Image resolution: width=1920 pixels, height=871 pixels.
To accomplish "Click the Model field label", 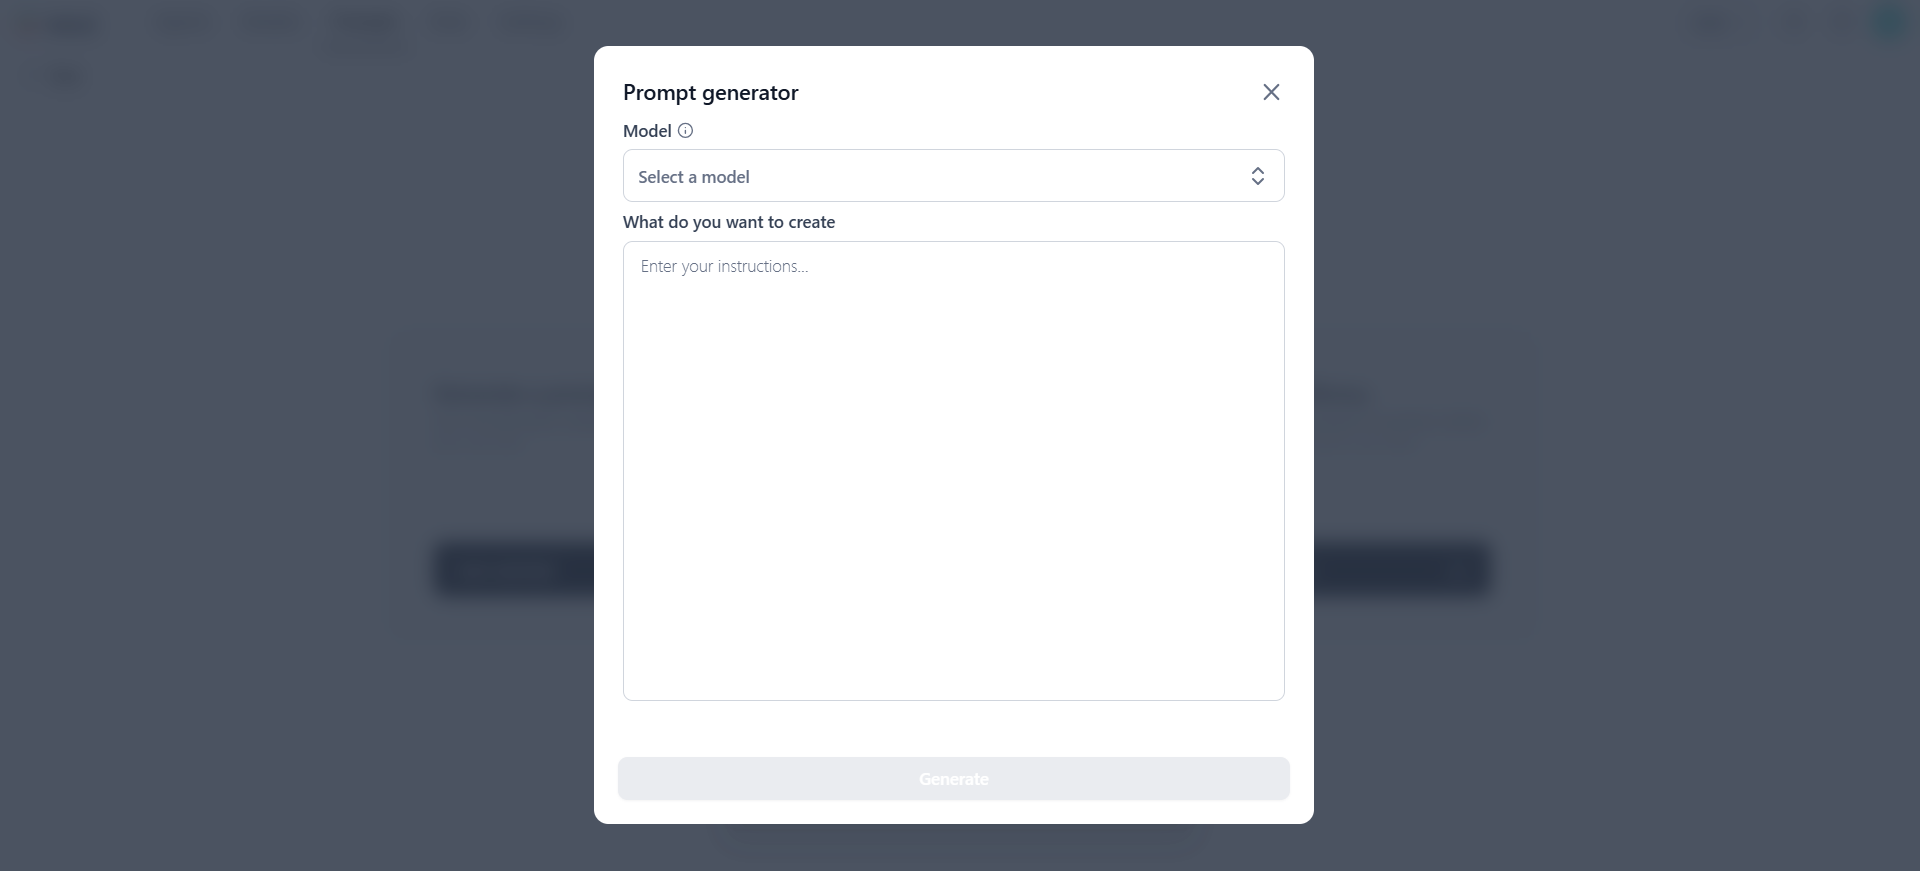I will point(647,131).
